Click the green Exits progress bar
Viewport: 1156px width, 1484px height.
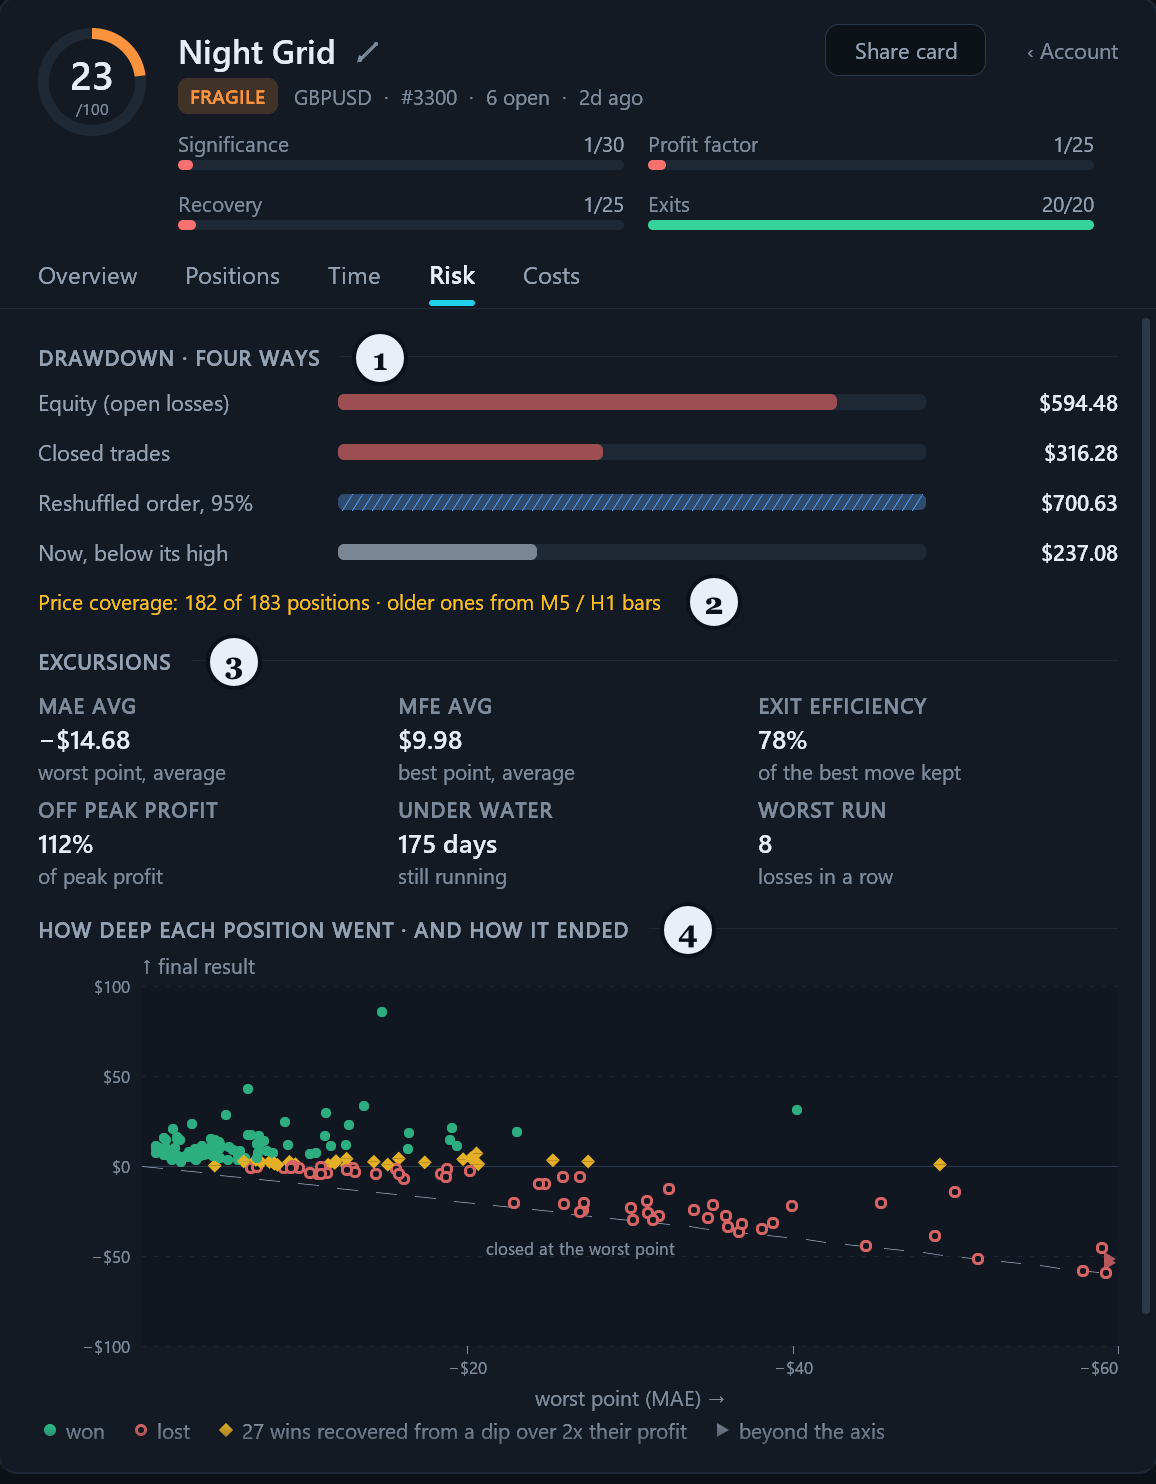click(x=871, y=225)
